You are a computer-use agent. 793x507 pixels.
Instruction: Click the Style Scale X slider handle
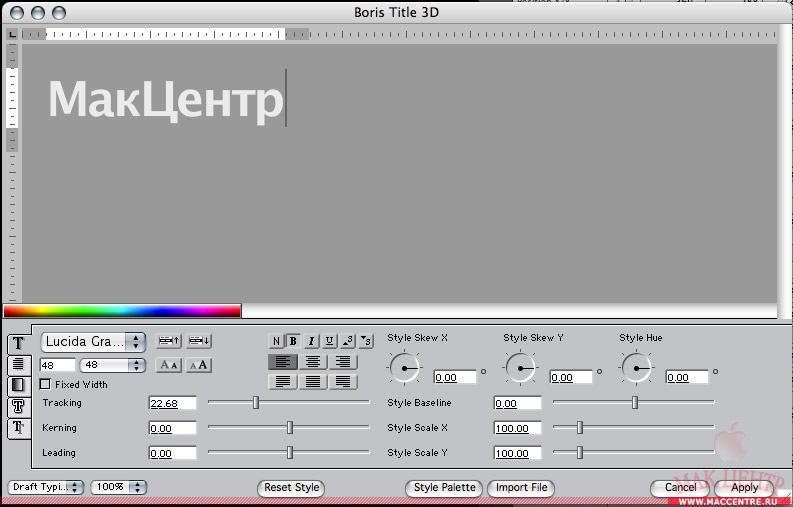pos(580,427)
